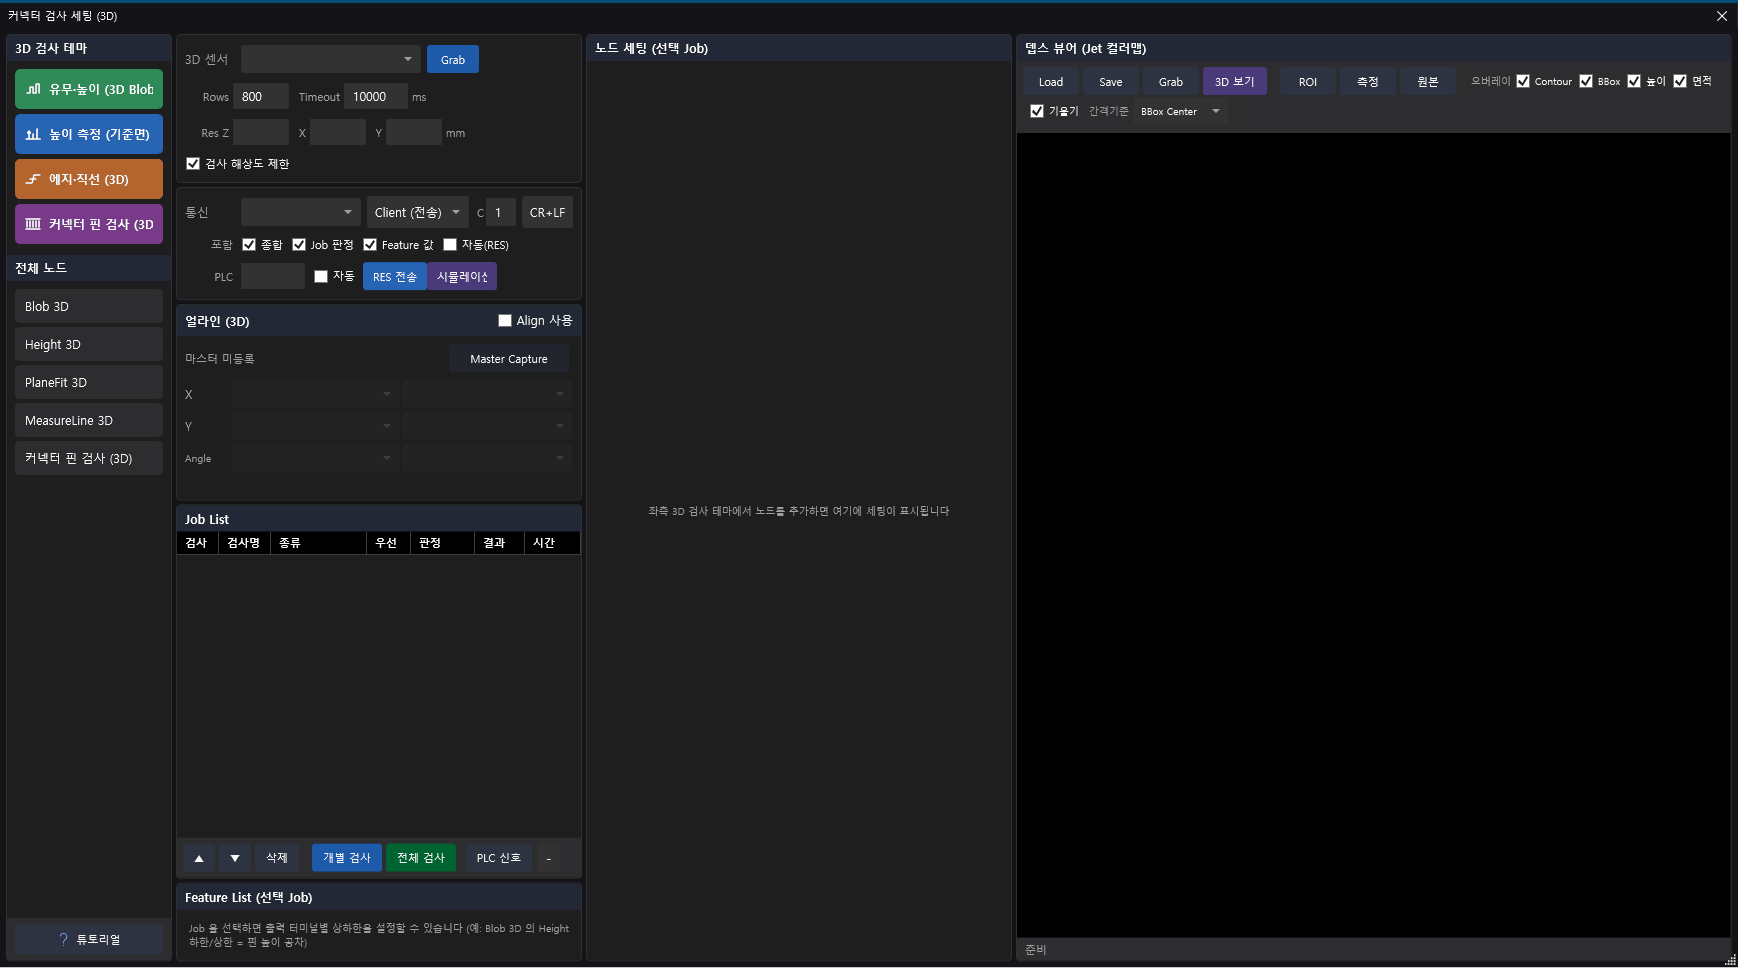Viewport: 1751px width, 980px height.
Task: Click the 개별 검사 button
Action: pos(347,858)
